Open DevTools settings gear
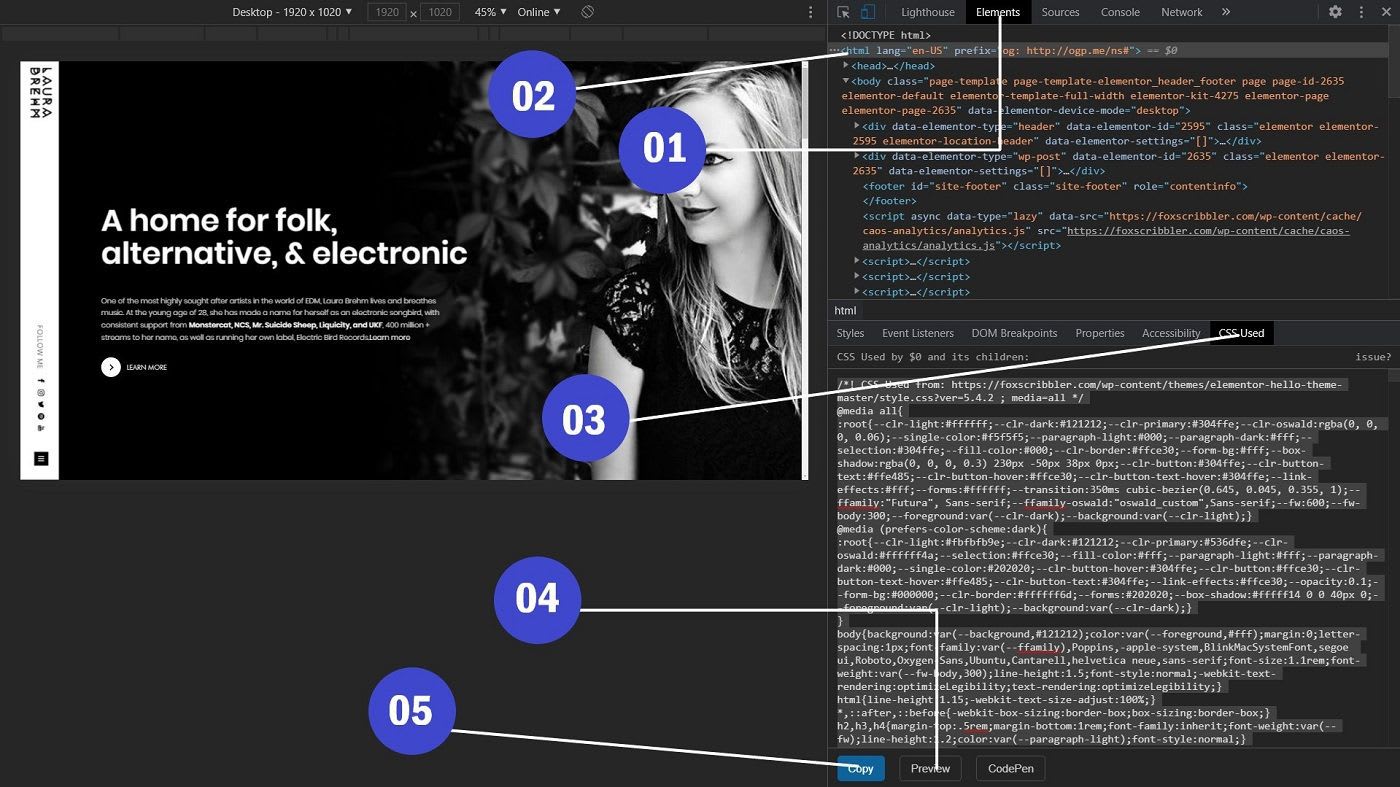Screen dimensions: 1400x787 point(1335,12)
